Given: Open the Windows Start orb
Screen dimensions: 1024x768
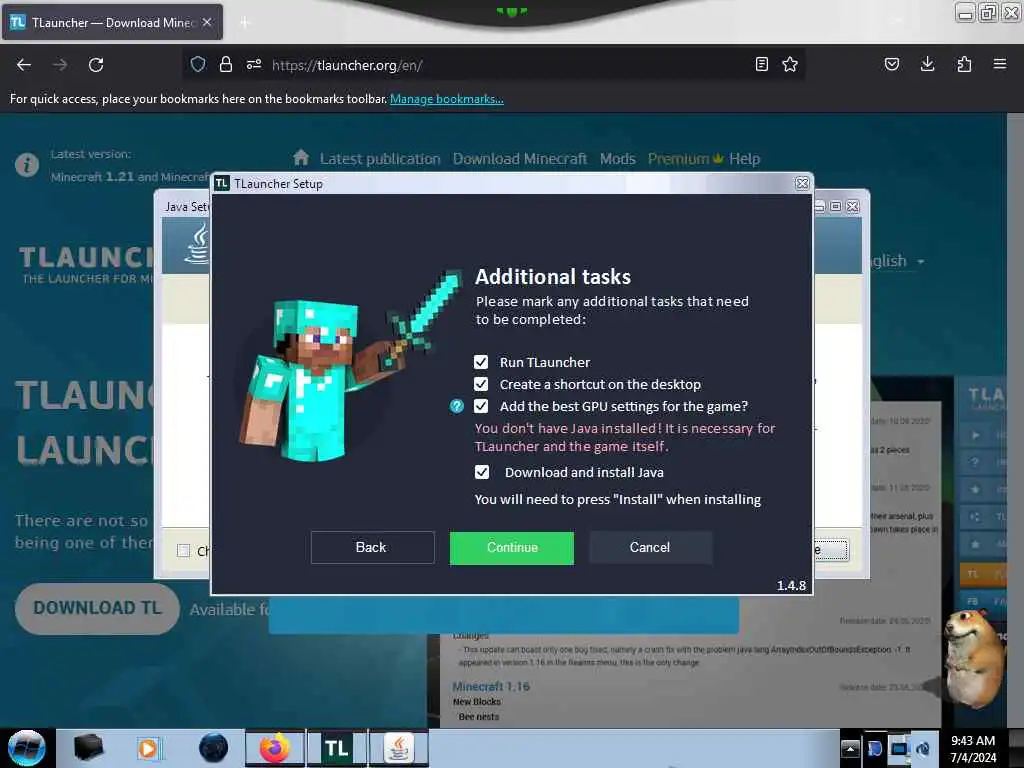Looking at the screenshot, I should point(27,748).
